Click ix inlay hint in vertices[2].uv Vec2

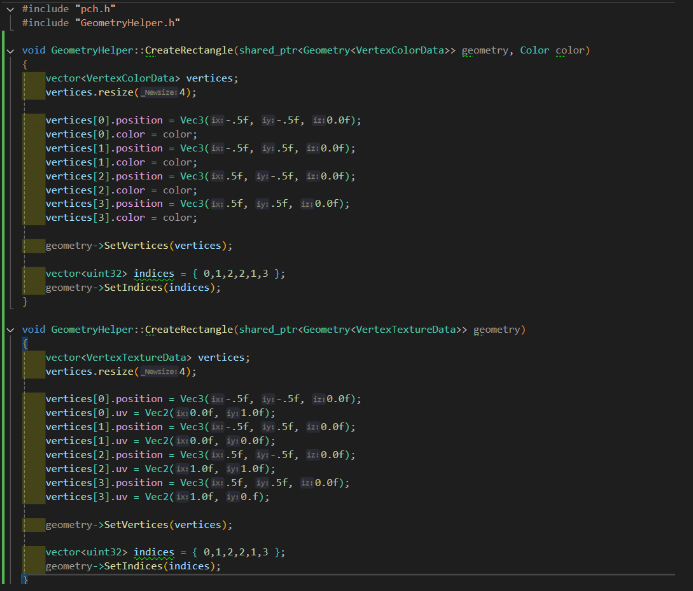click(183, 469)
